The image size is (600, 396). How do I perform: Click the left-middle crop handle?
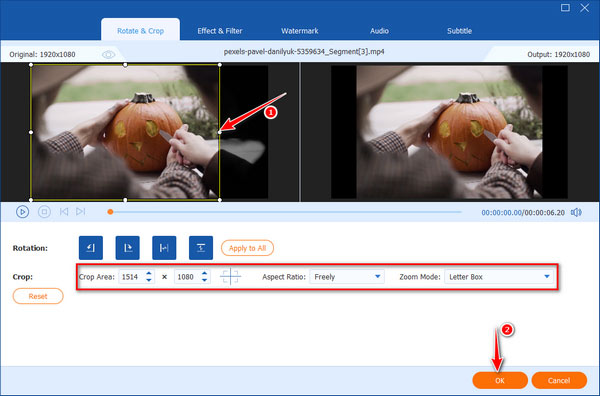[x=31, y=132]
